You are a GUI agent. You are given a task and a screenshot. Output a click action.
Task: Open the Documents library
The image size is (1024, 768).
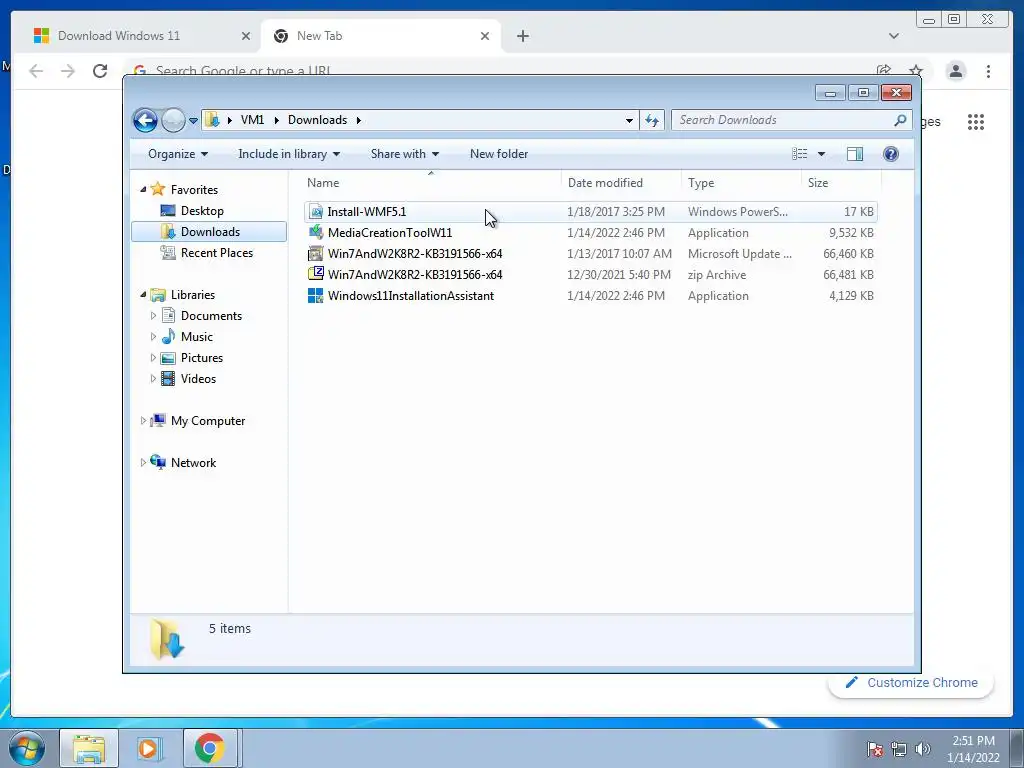click(x=211, y=316)
